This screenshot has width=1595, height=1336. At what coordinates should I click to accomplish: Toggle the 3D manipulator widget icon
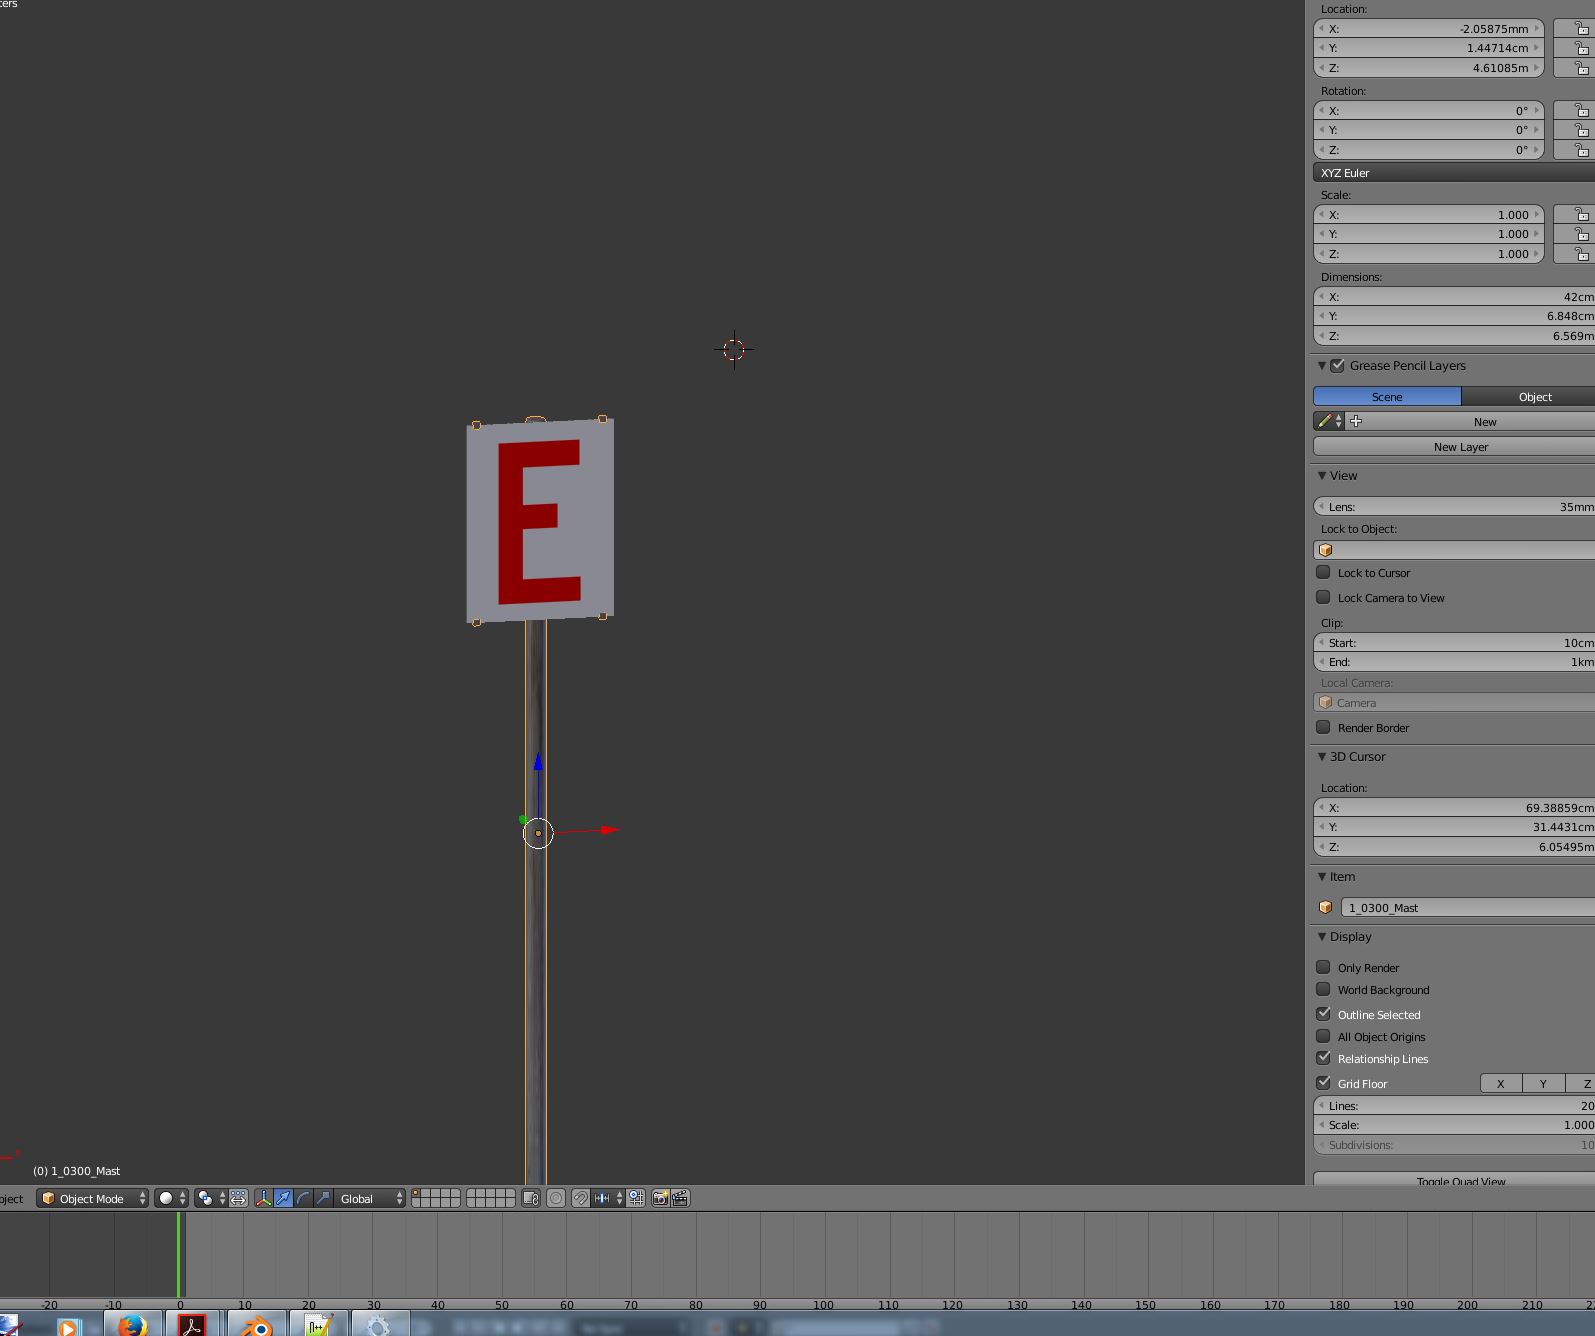pyautogui.click(x=263, y=1198)
